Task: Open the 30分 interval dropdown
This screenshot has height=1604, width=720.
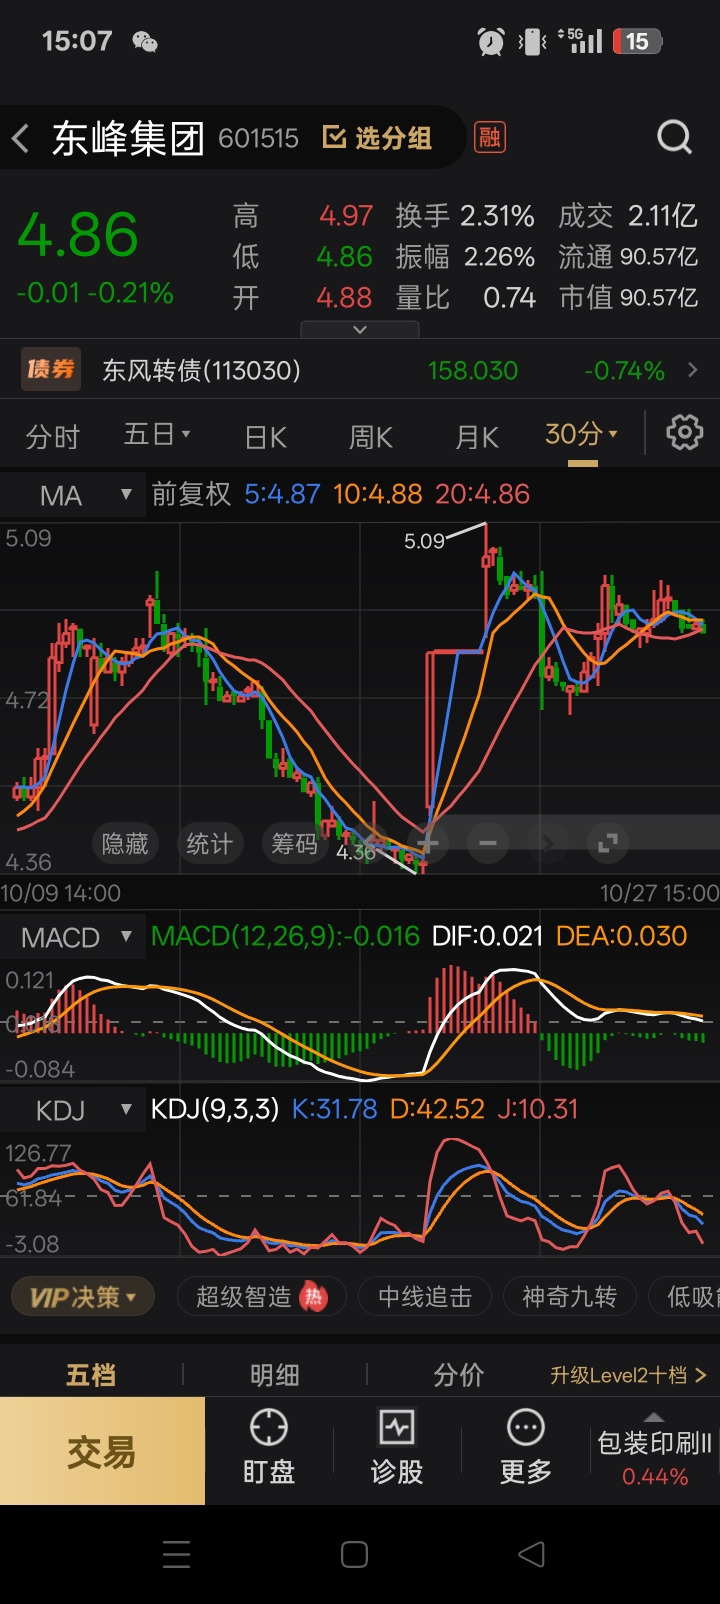Action: [582, 434]
